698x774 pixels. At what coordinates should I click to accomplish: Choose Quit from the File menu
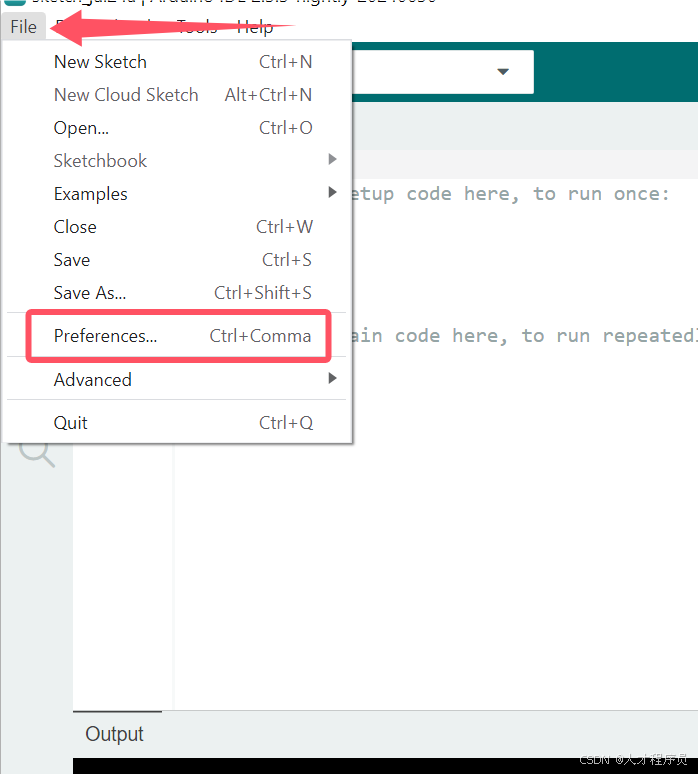[x=177, y=423]
